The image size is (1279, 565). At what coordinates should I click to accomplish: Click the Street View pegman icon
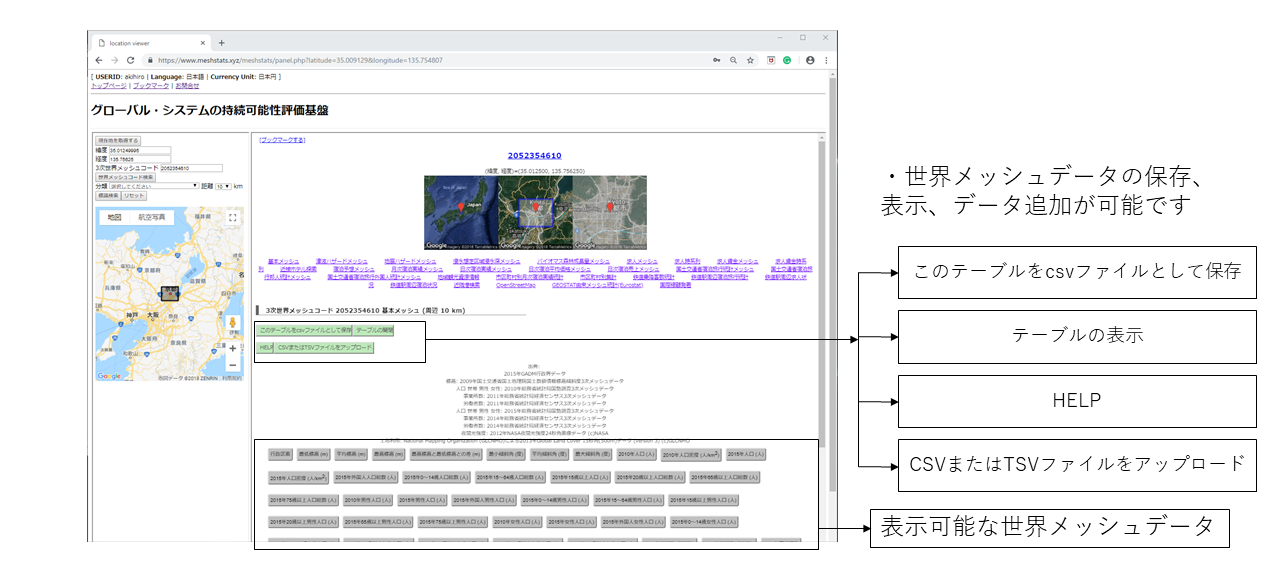pos(232,324)
